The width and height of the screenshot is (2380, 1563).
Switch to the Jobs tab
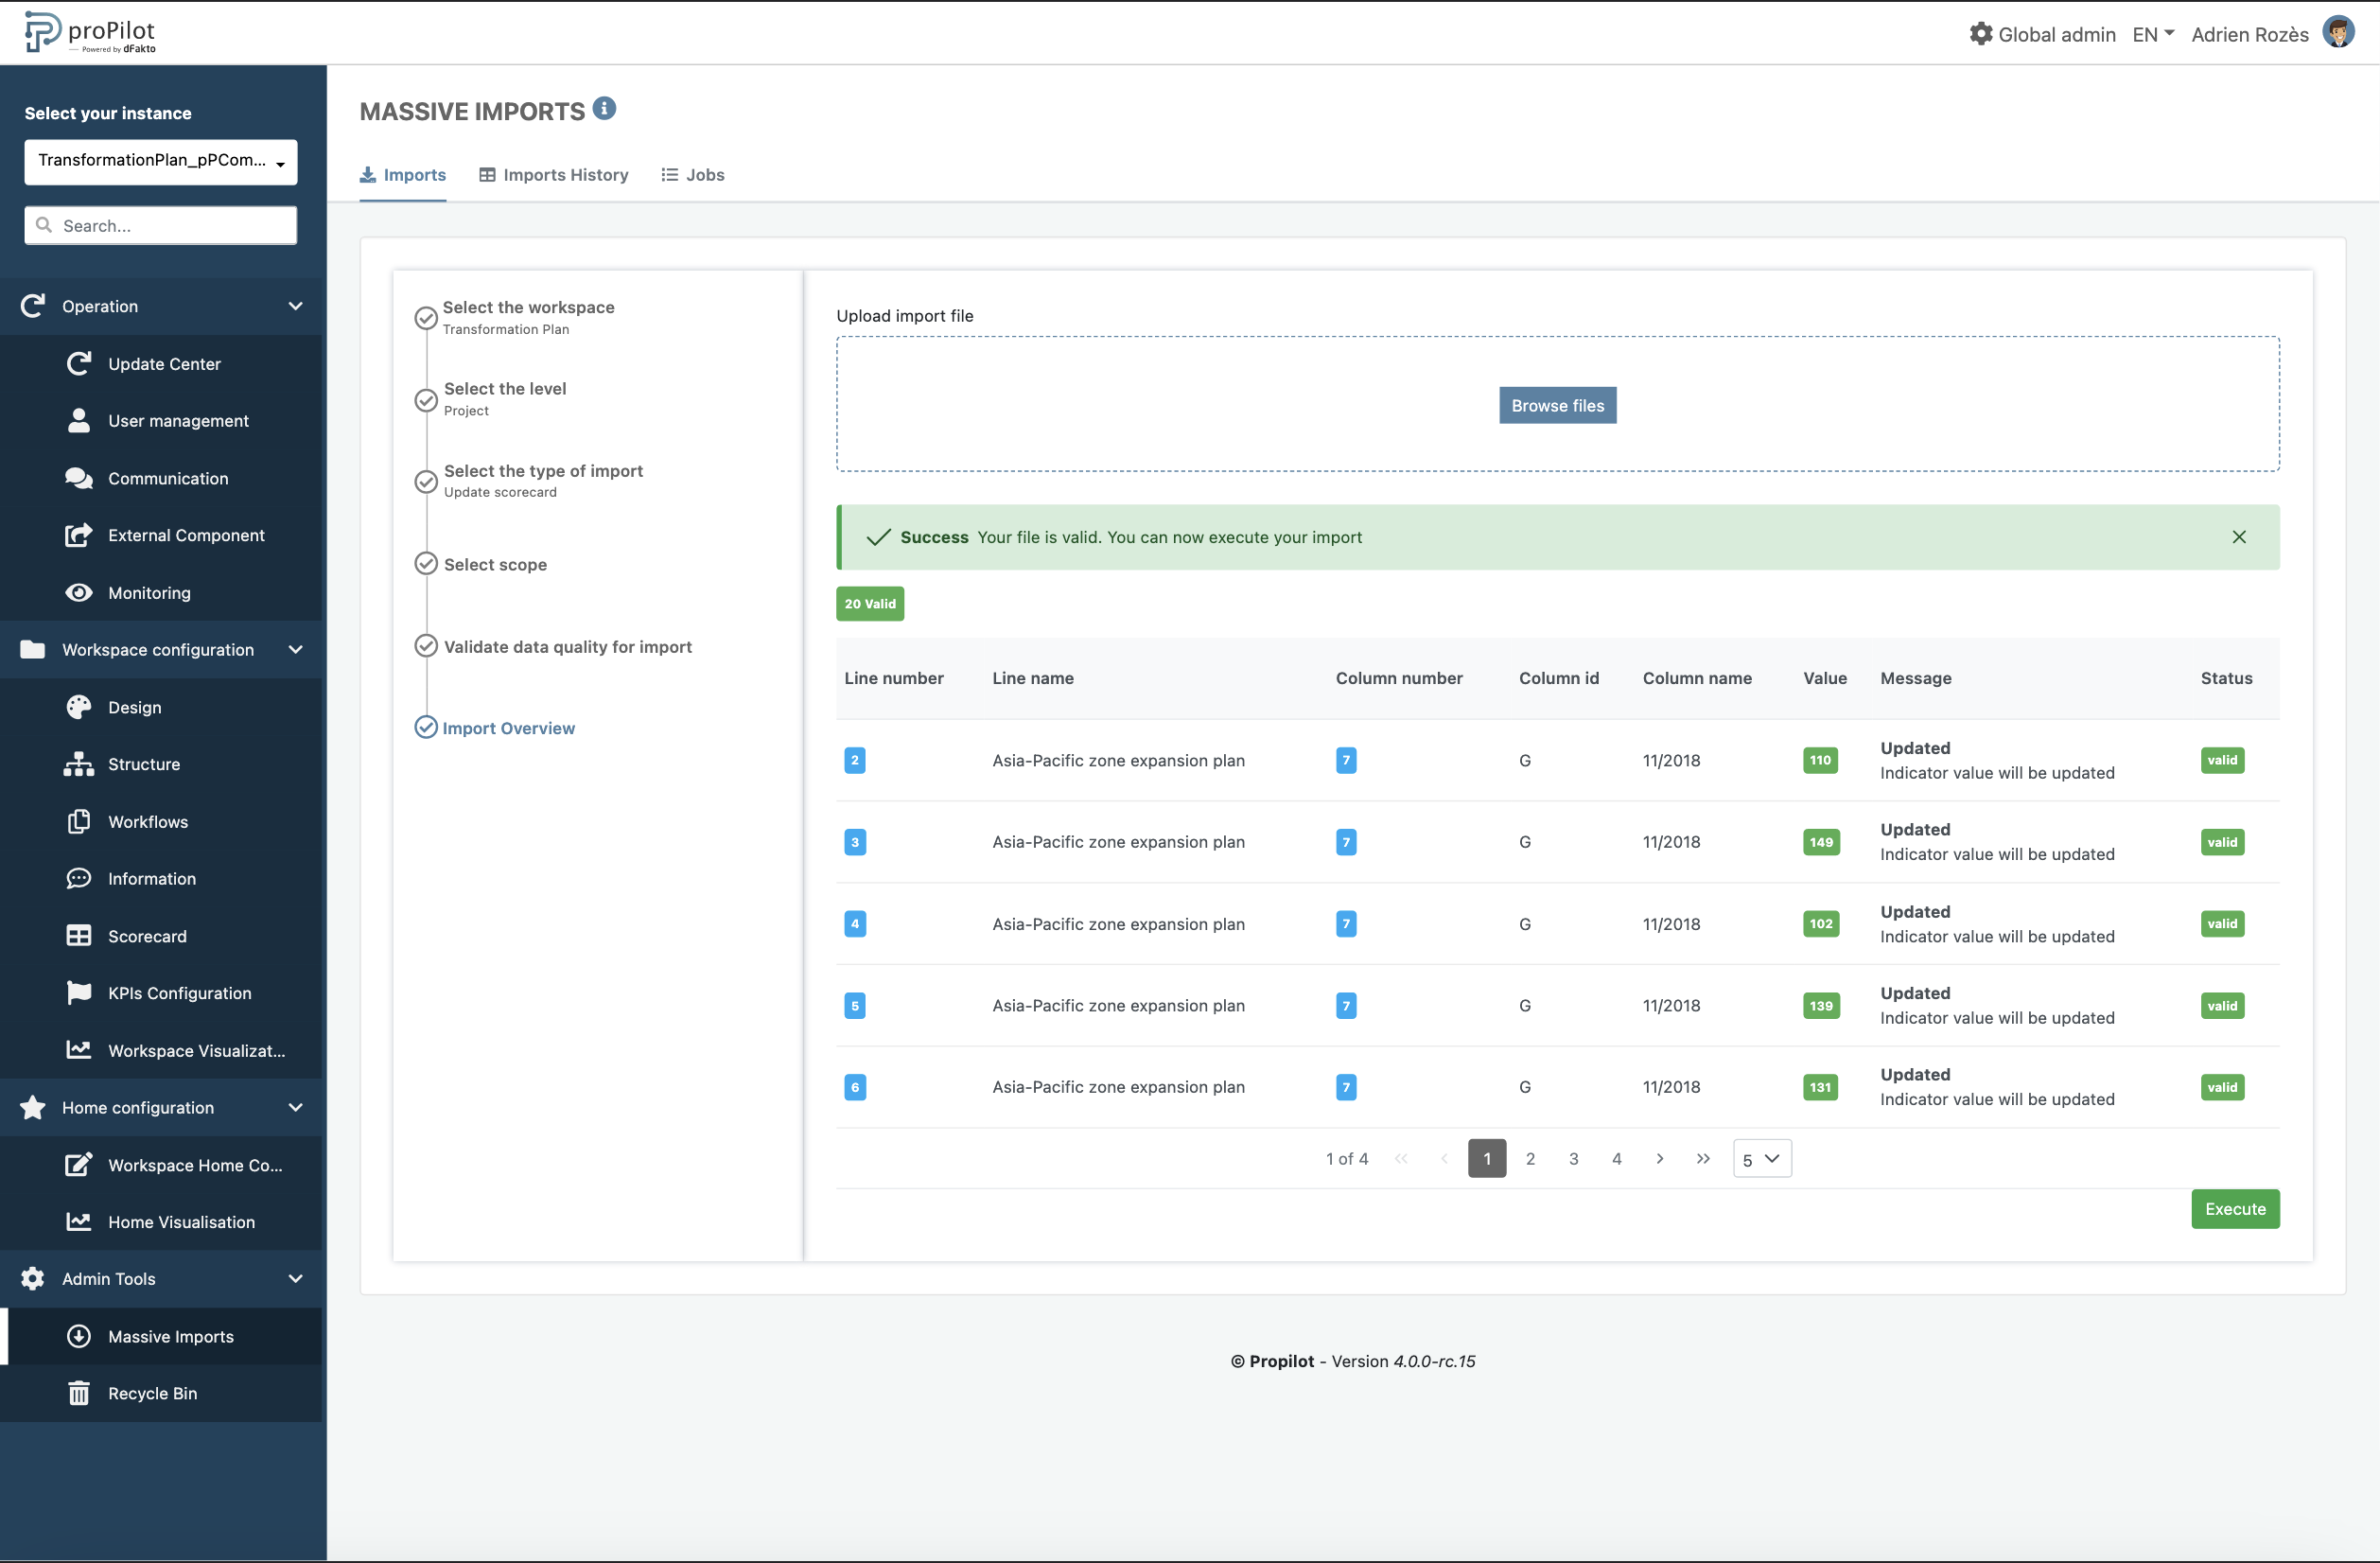pos(693,175)
